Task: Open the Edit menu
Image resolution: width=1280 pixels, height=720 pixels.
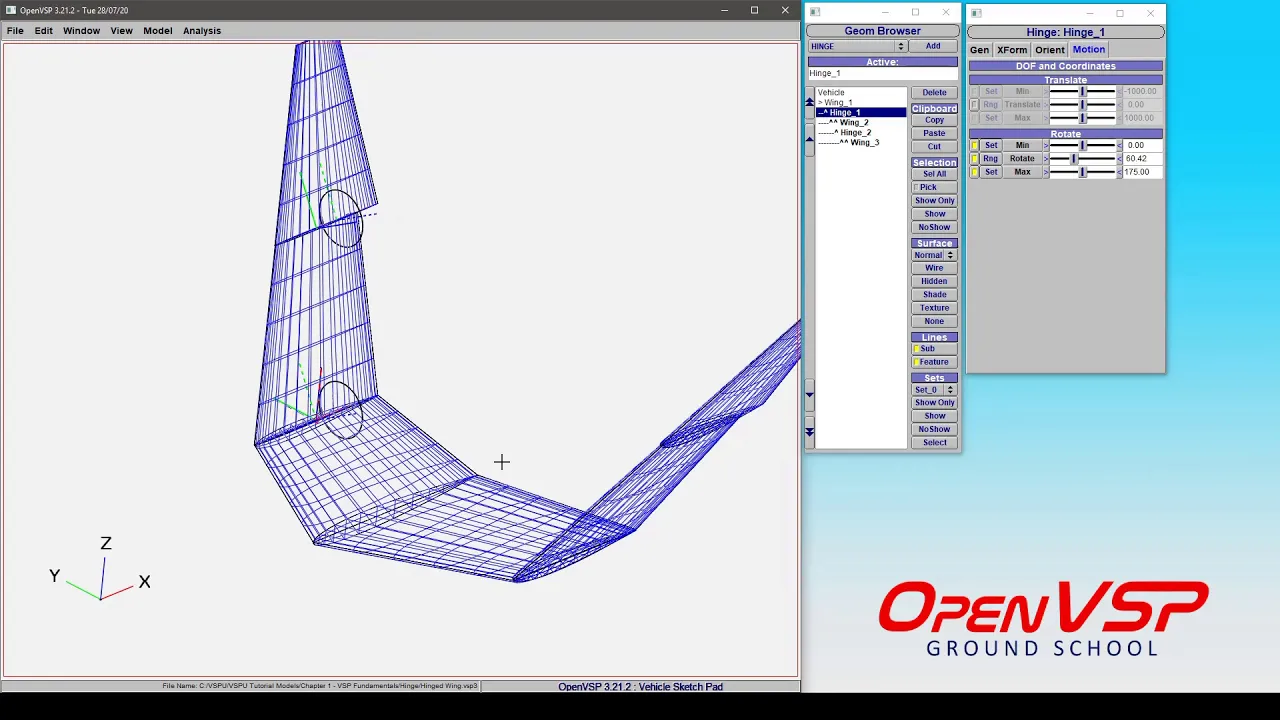Action: tap(44, 30)
